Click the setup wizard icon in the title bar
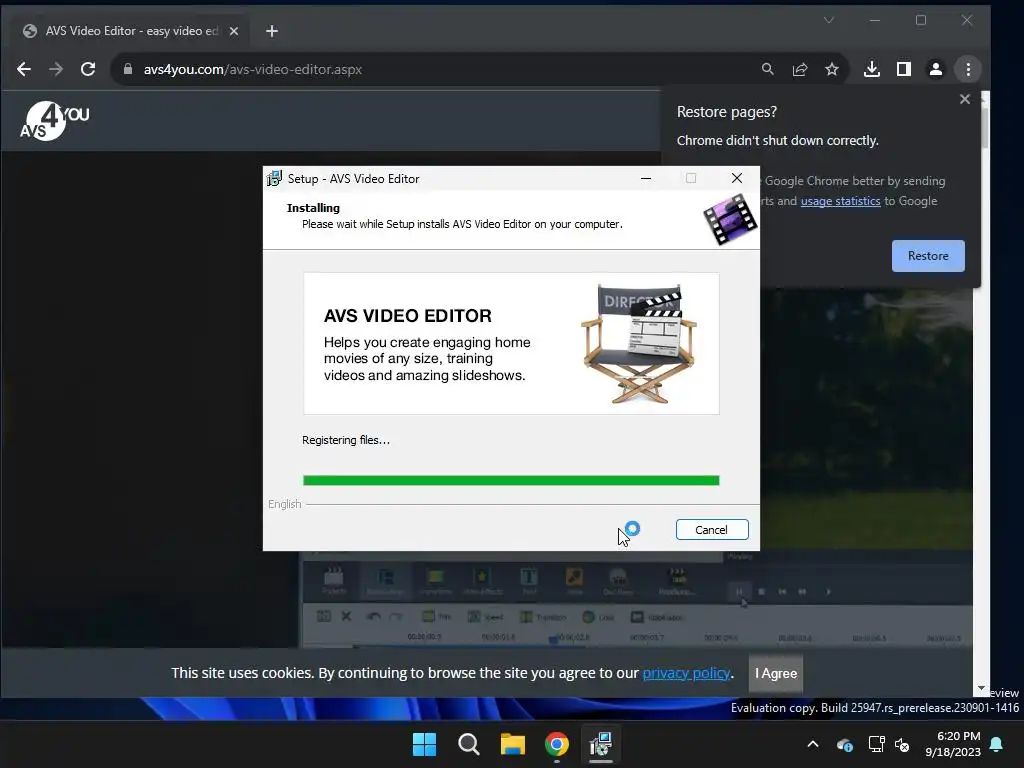Viewport: 1024px width, 768px height. 275,178
